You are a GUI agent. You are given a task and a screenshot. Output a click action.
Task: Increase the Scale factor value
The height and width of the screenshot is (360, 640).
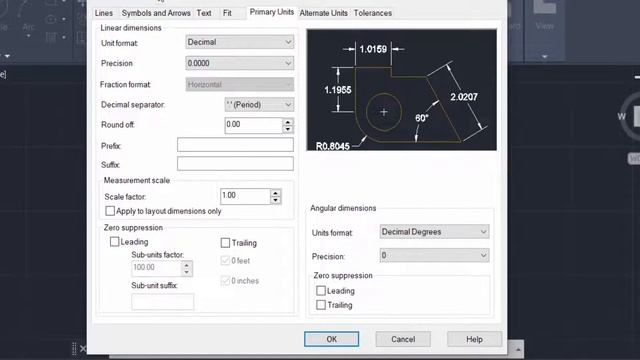276,193
